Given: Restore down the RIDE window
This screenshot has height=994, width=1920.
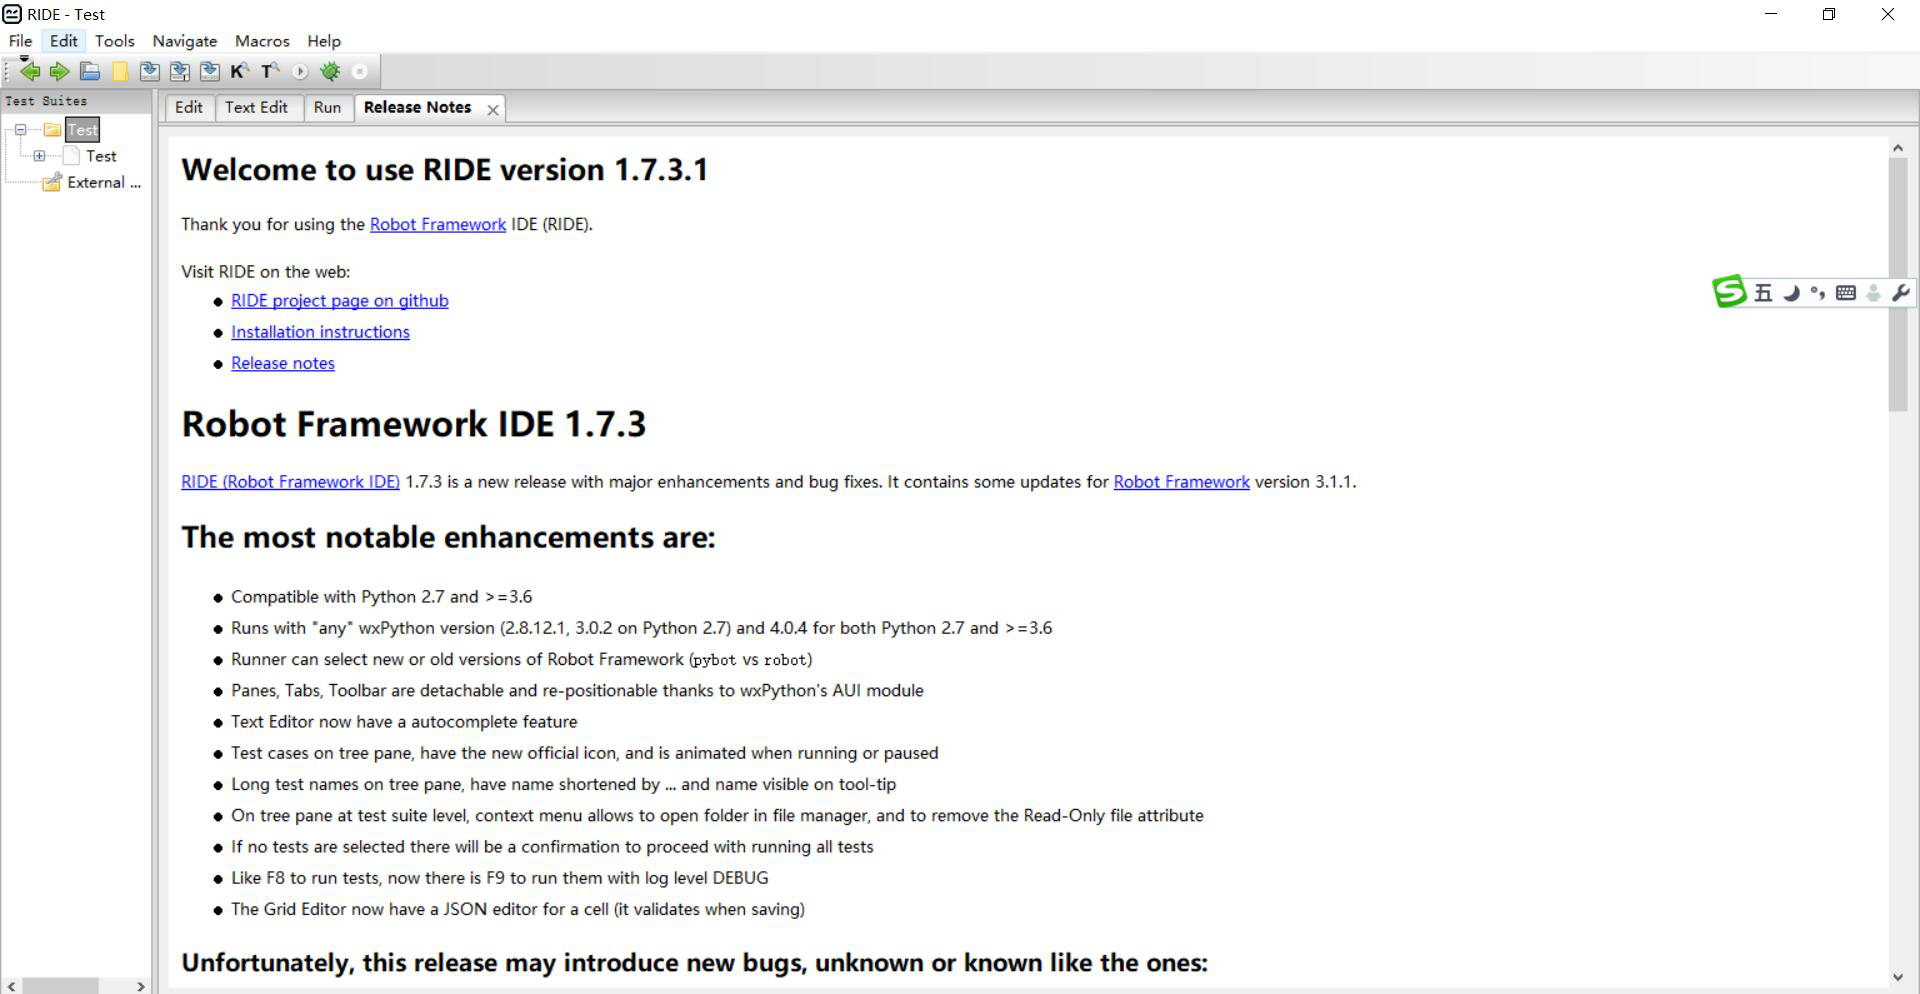Looking at the screenshot, I should point(1829,14).
